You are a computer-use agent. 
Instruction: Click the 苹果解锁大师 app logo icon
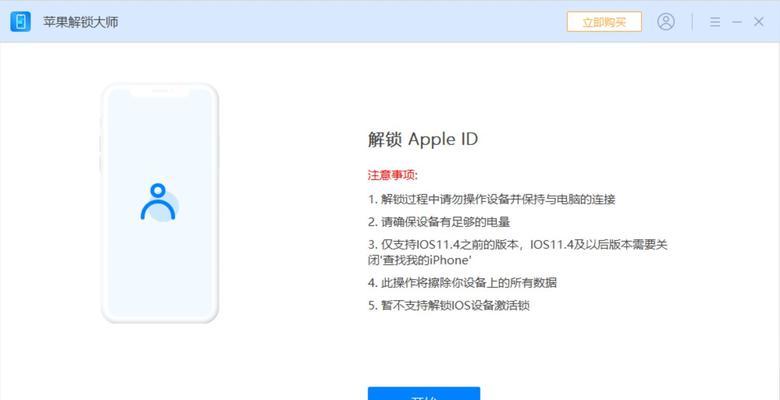20,22
